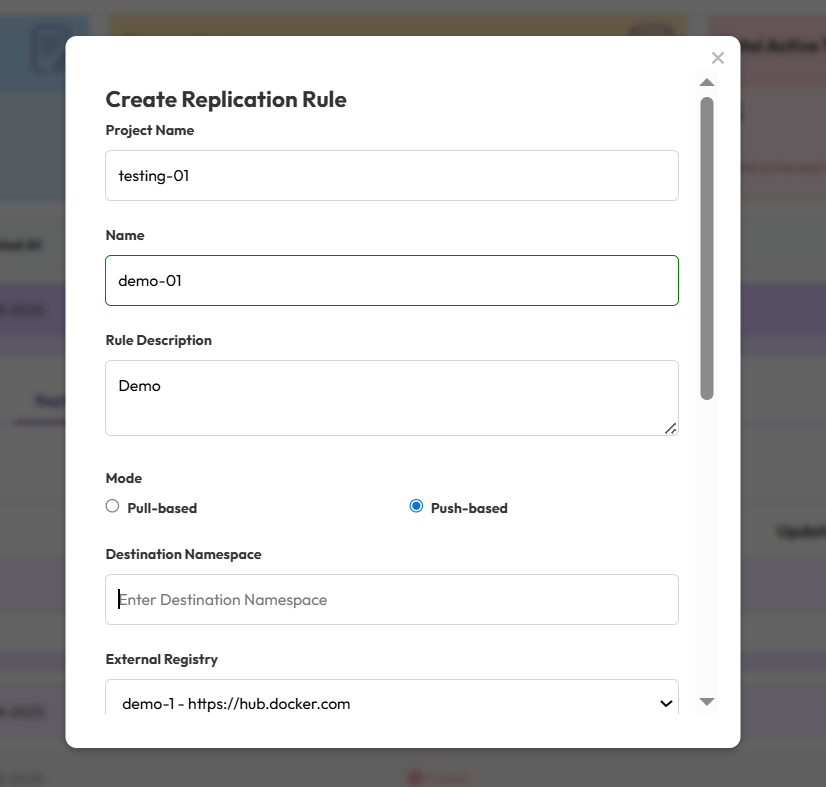Click the dialog's vertical scrollbar thumb
The width and height of the screenshot is (826, 787).
[707, 248]
